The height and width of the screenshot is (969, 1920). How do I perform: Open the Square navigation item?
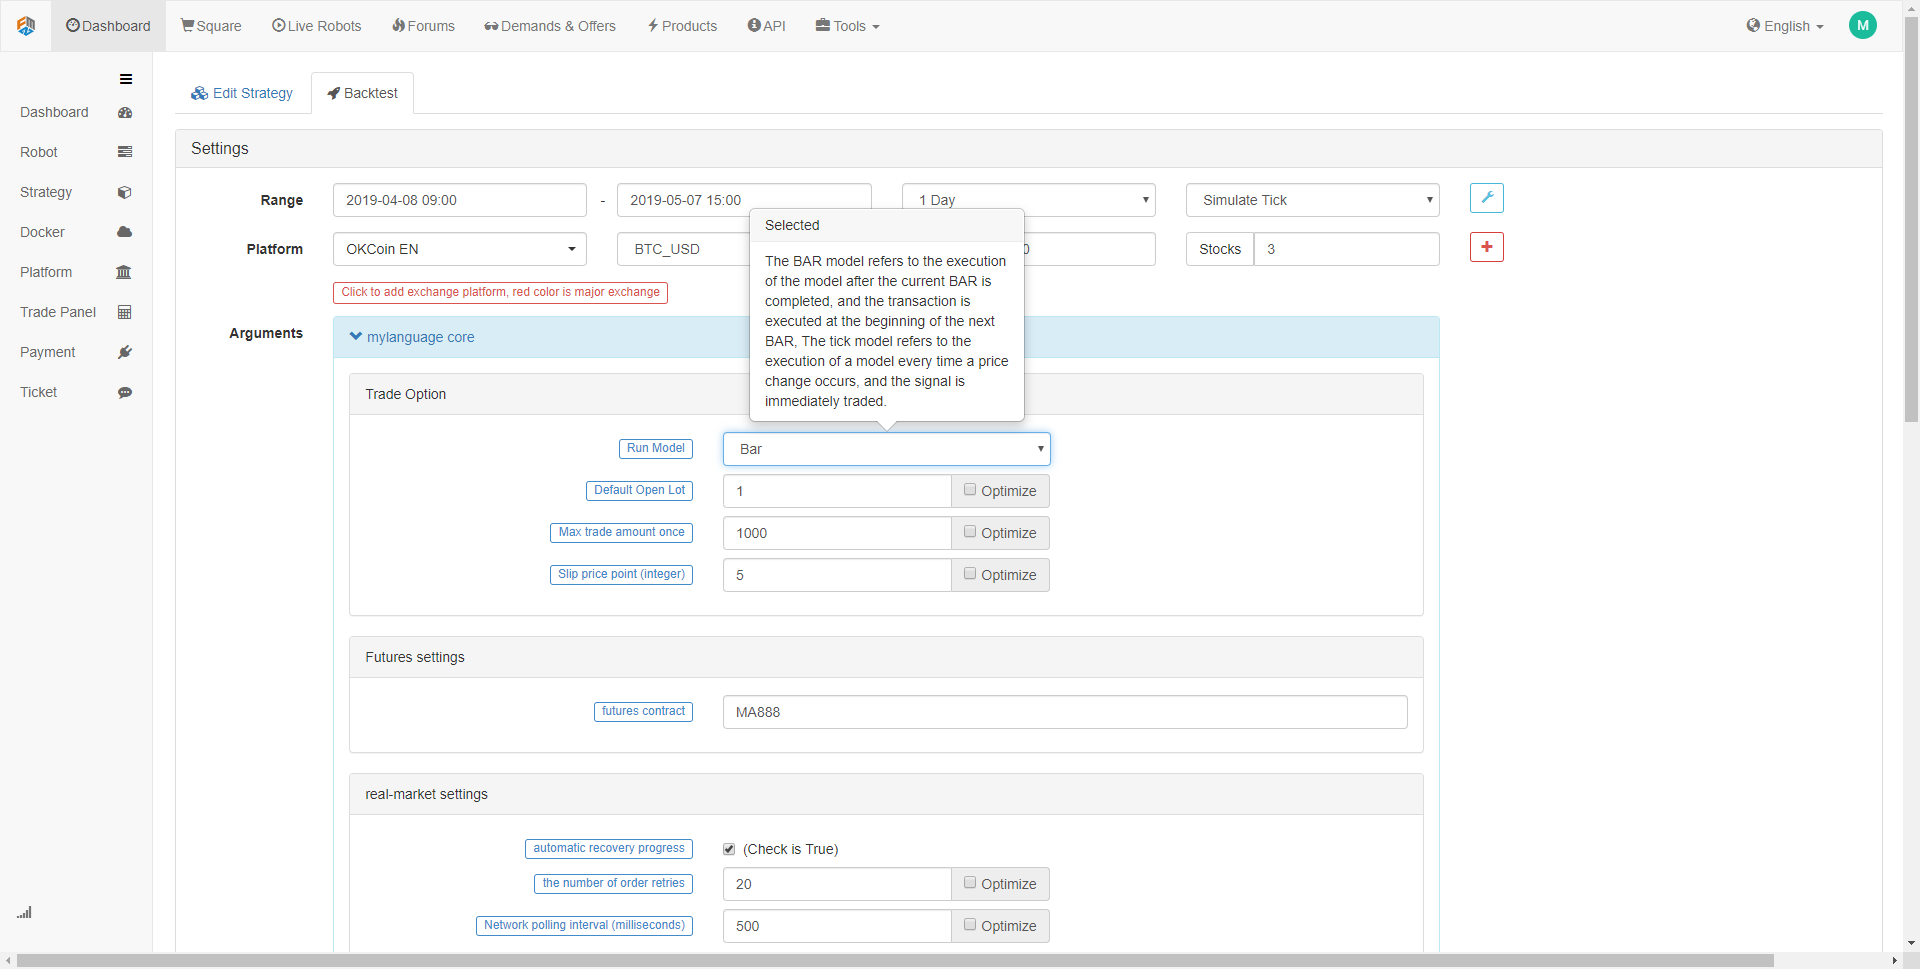(x=211, y=26)
